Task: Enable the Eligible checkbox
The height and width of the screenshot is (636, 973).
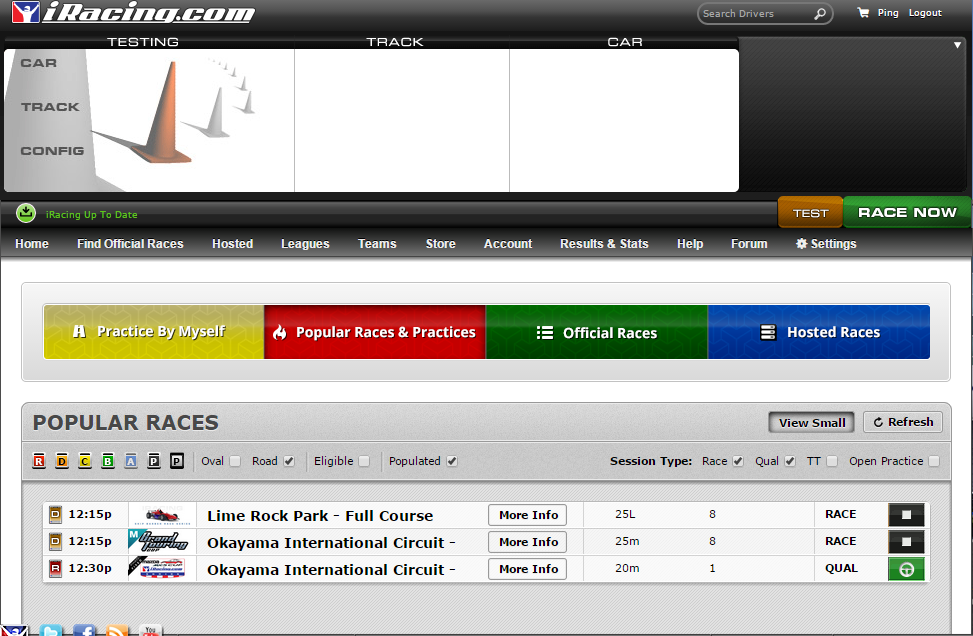Action: tap(364, 461)
